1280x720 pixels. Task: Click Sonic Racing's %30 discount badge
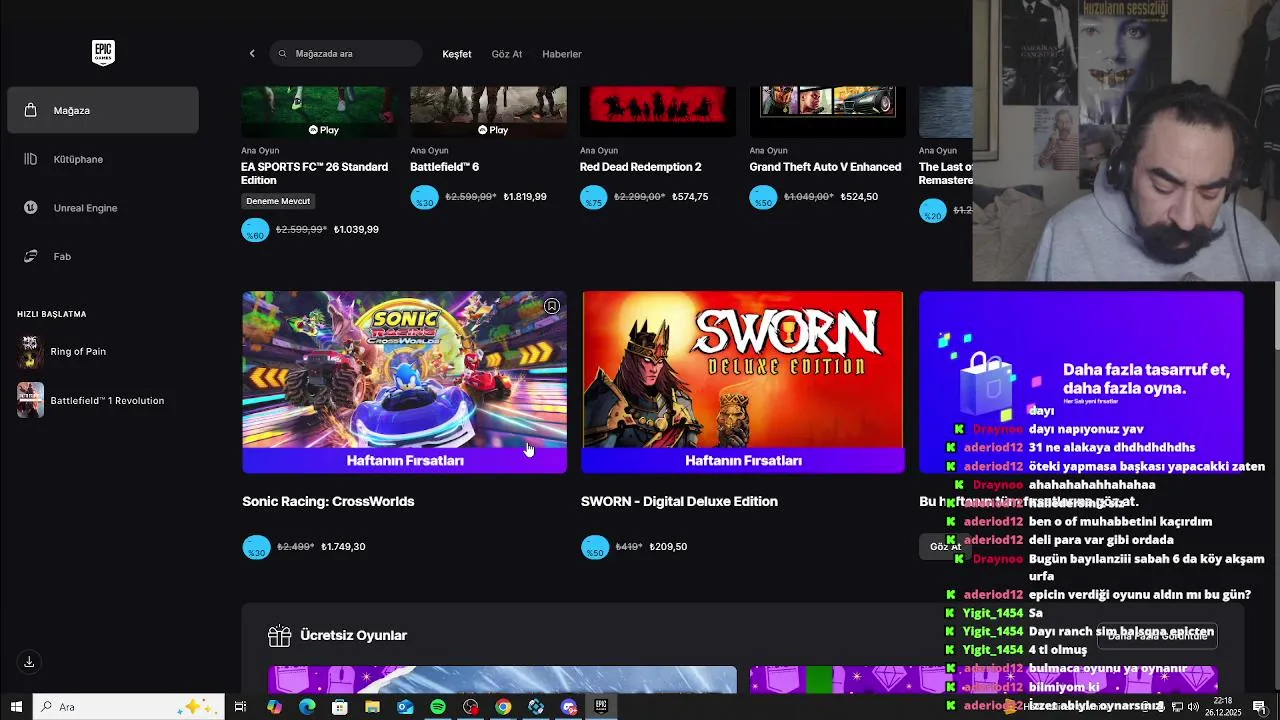[x=257, y=547]
